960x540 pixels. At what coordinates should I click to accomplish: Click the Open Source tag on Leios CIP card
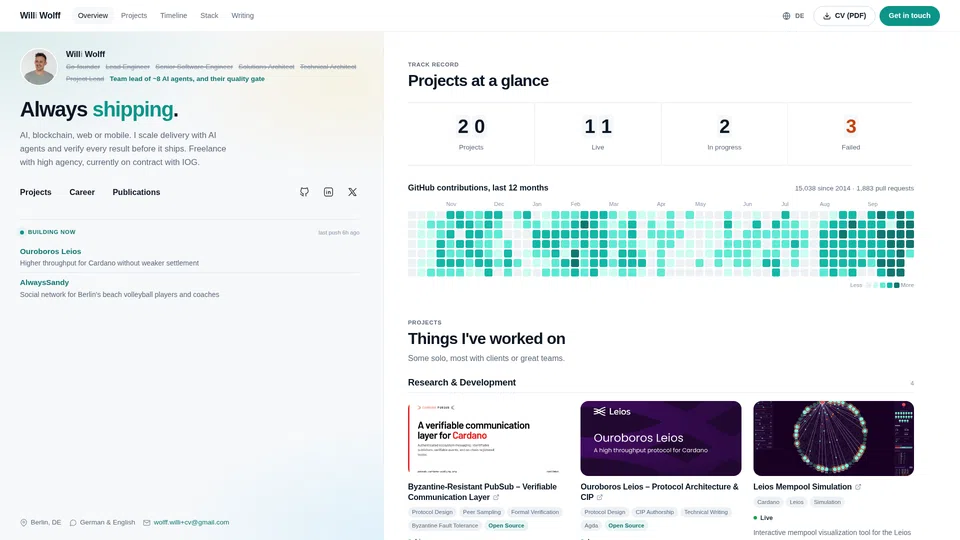coord(626,526)
